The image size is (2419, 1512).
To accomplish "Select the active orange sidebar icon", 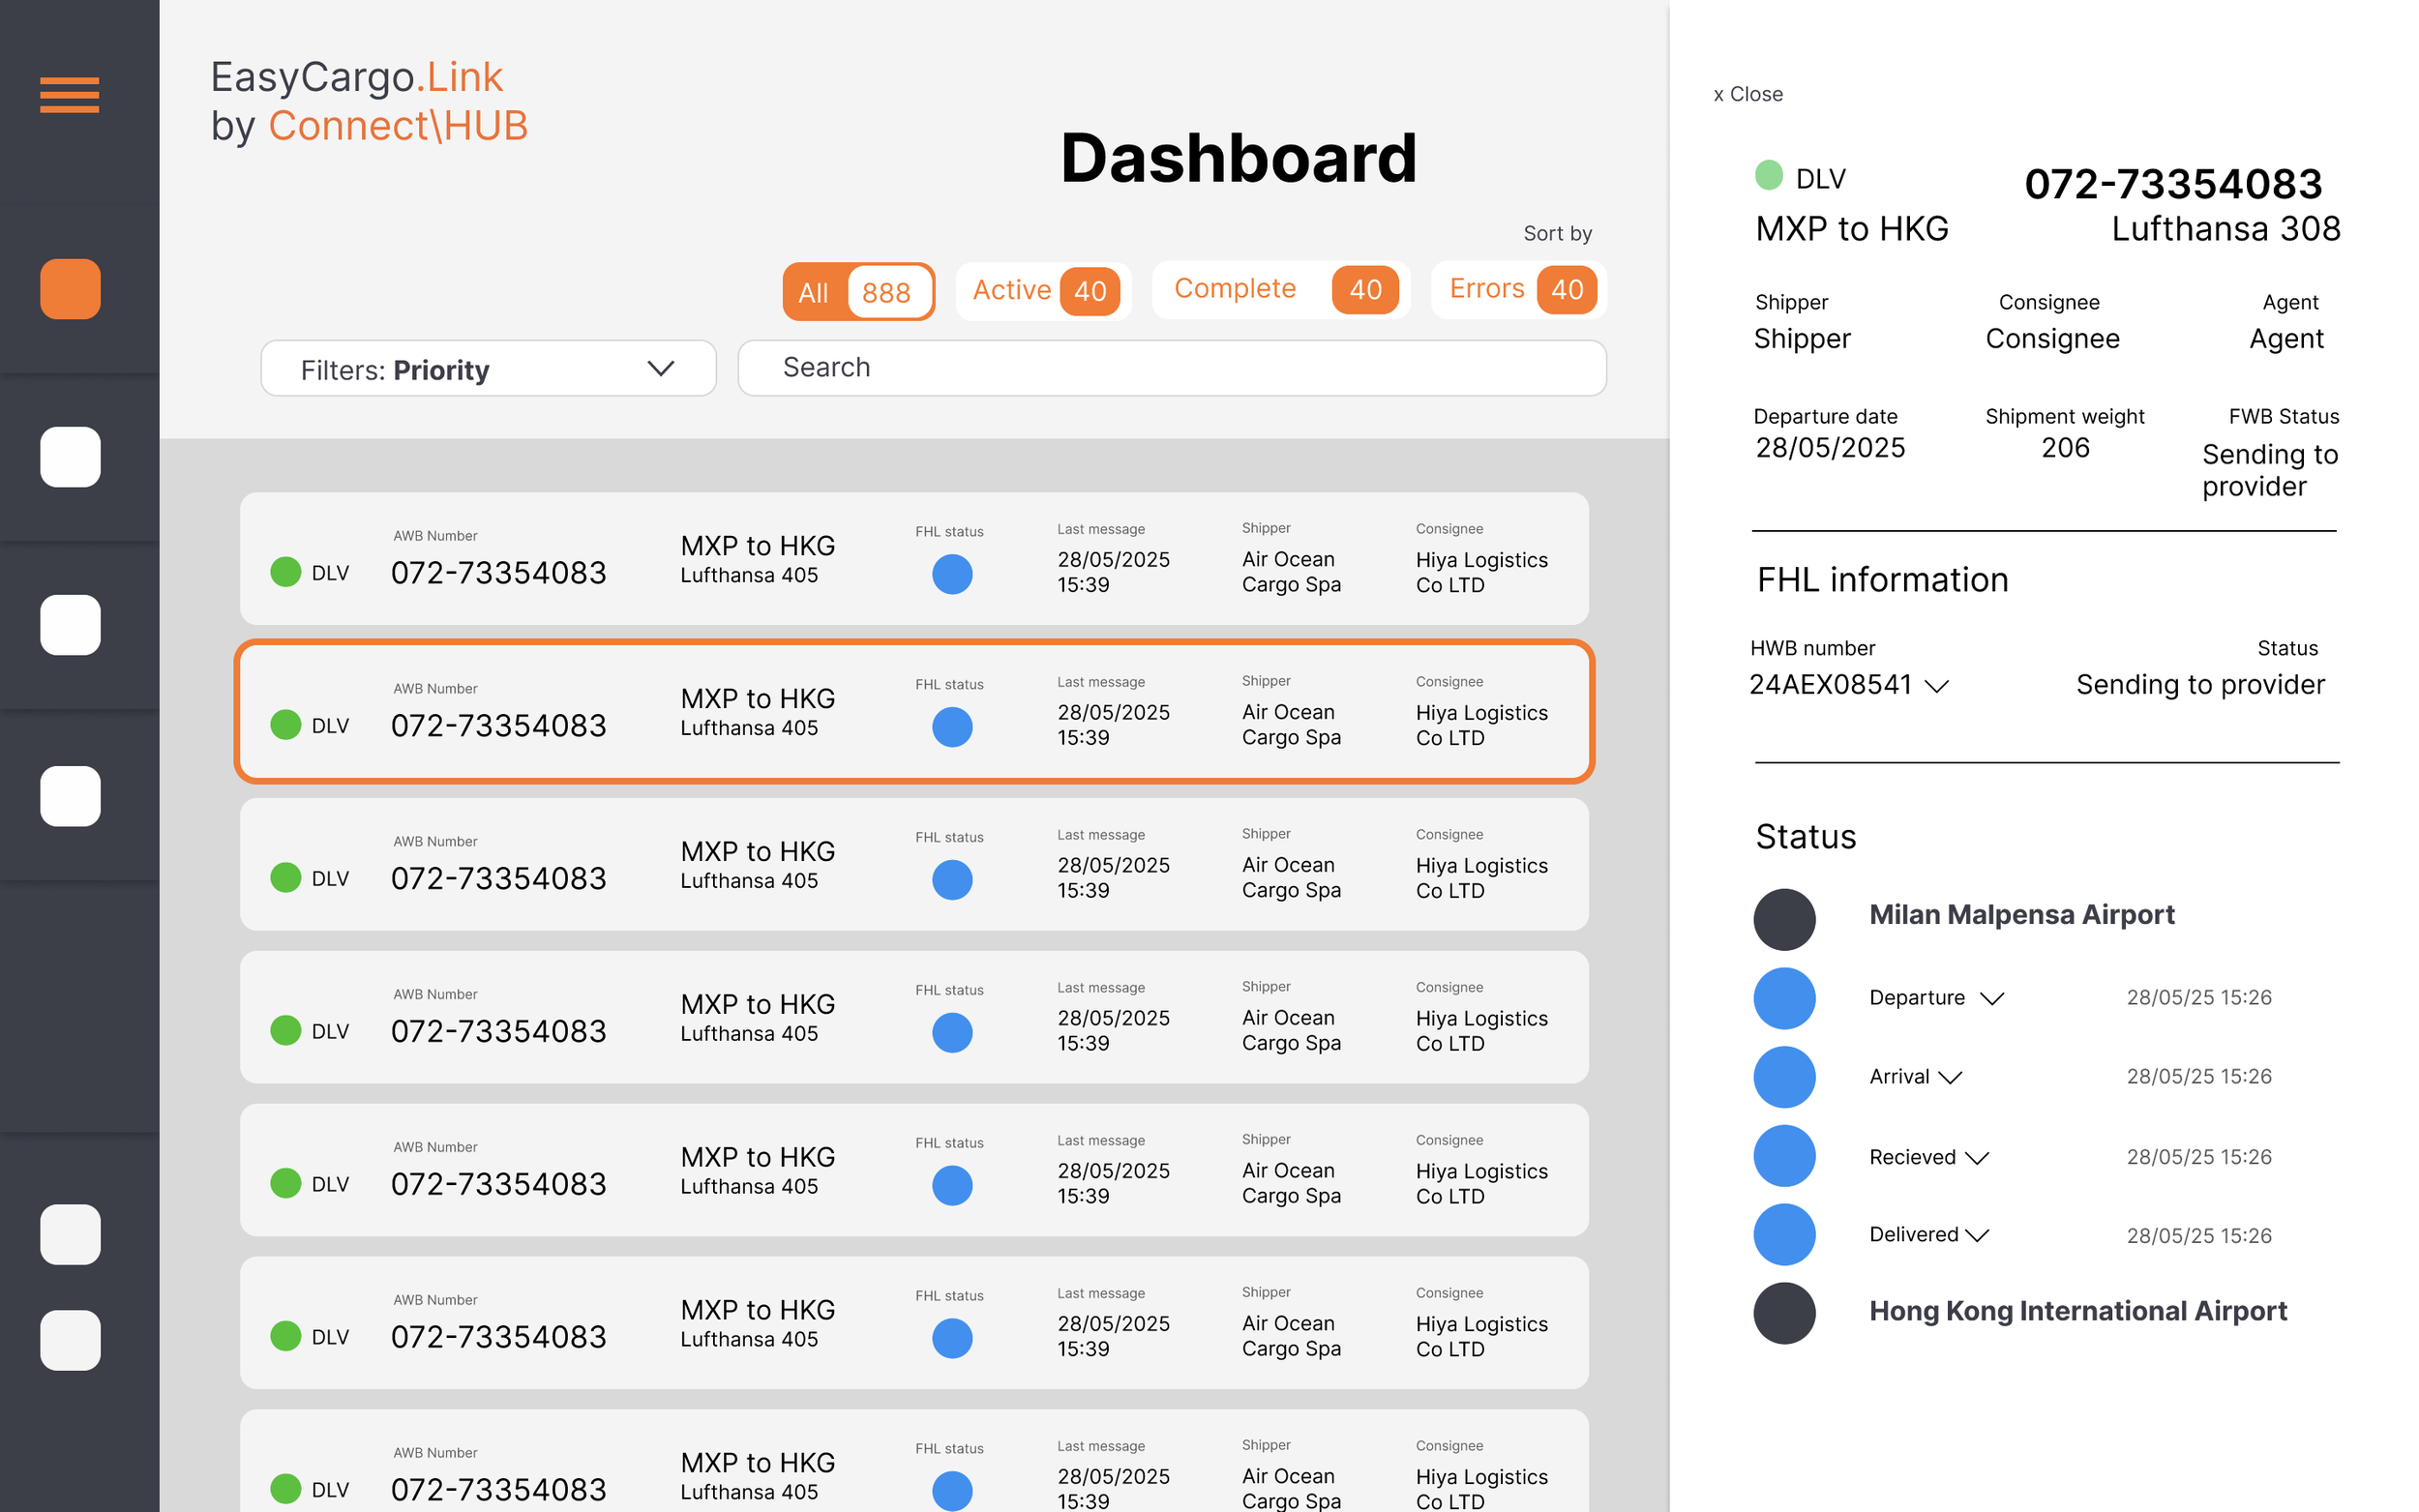I will click(69, 289).
